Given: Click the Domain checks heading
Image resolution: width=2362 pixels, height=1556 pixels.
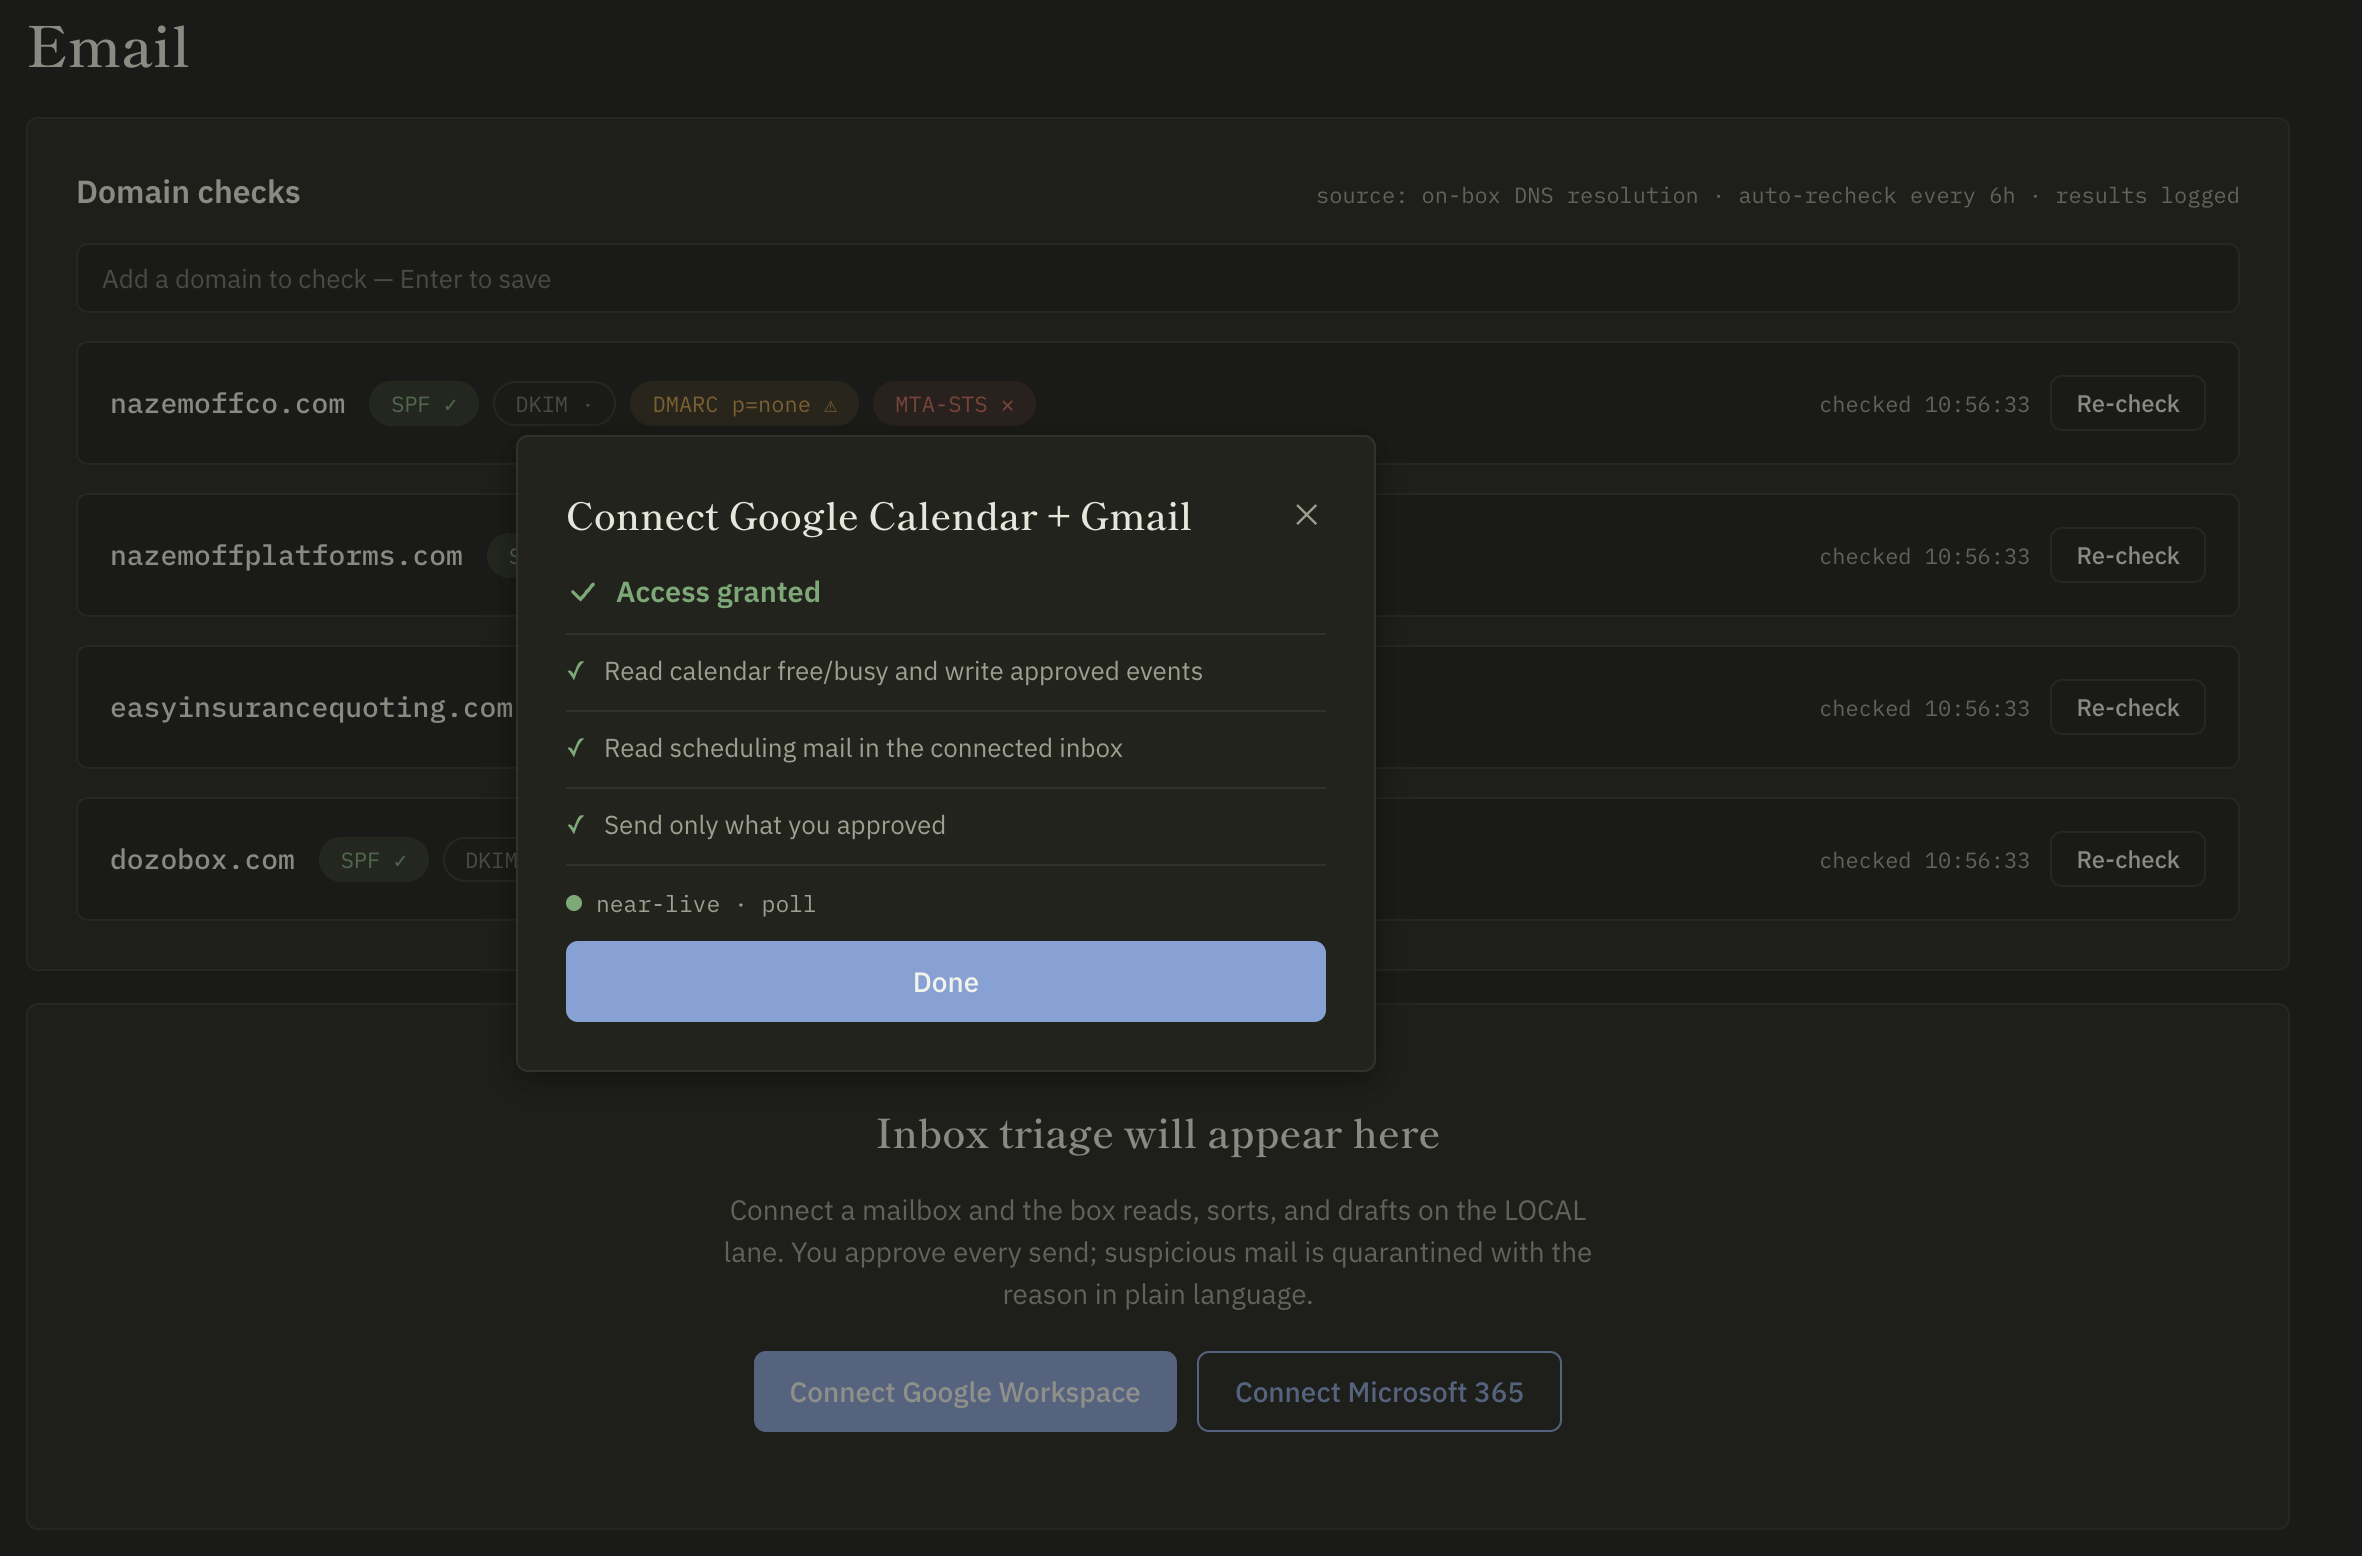Looking at the screenshot, I should tap(188, 192).
